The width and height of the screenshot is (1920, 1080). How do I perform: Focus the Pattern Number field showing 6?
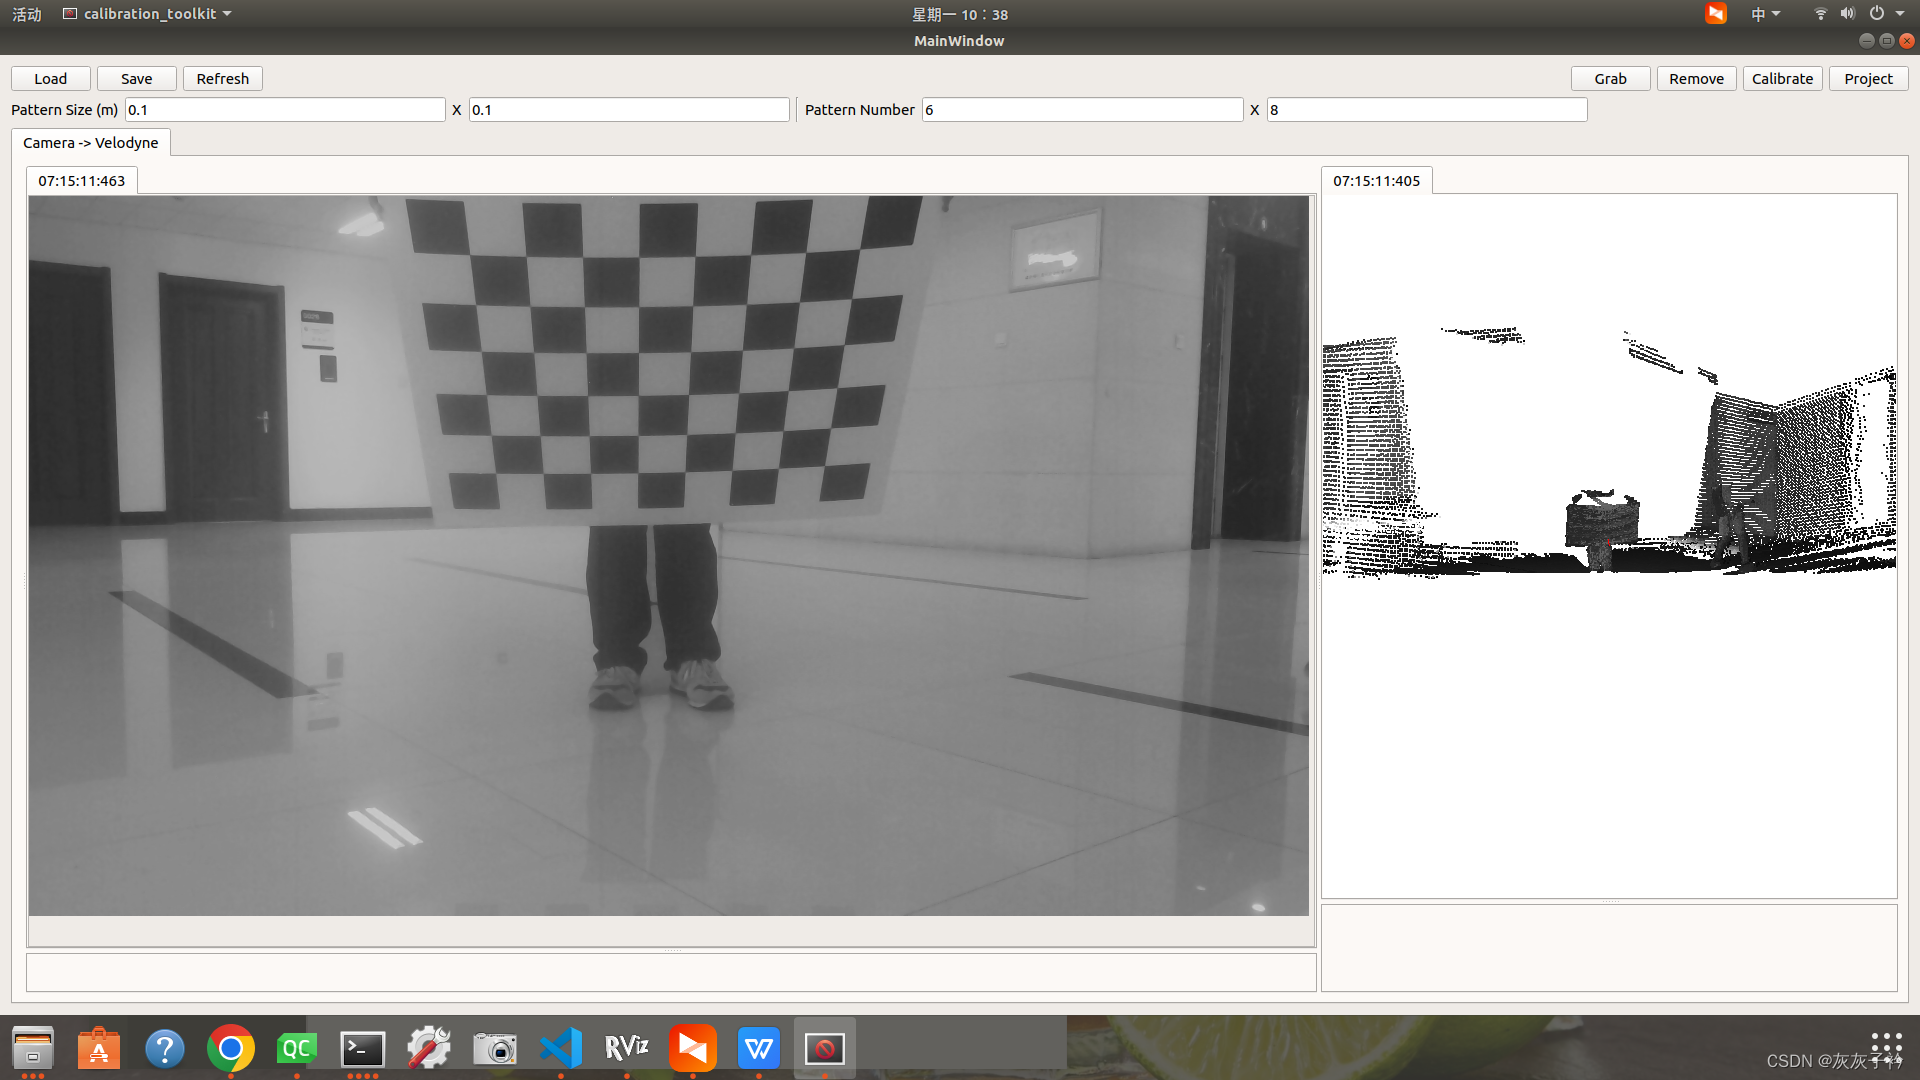[1082, 110]
